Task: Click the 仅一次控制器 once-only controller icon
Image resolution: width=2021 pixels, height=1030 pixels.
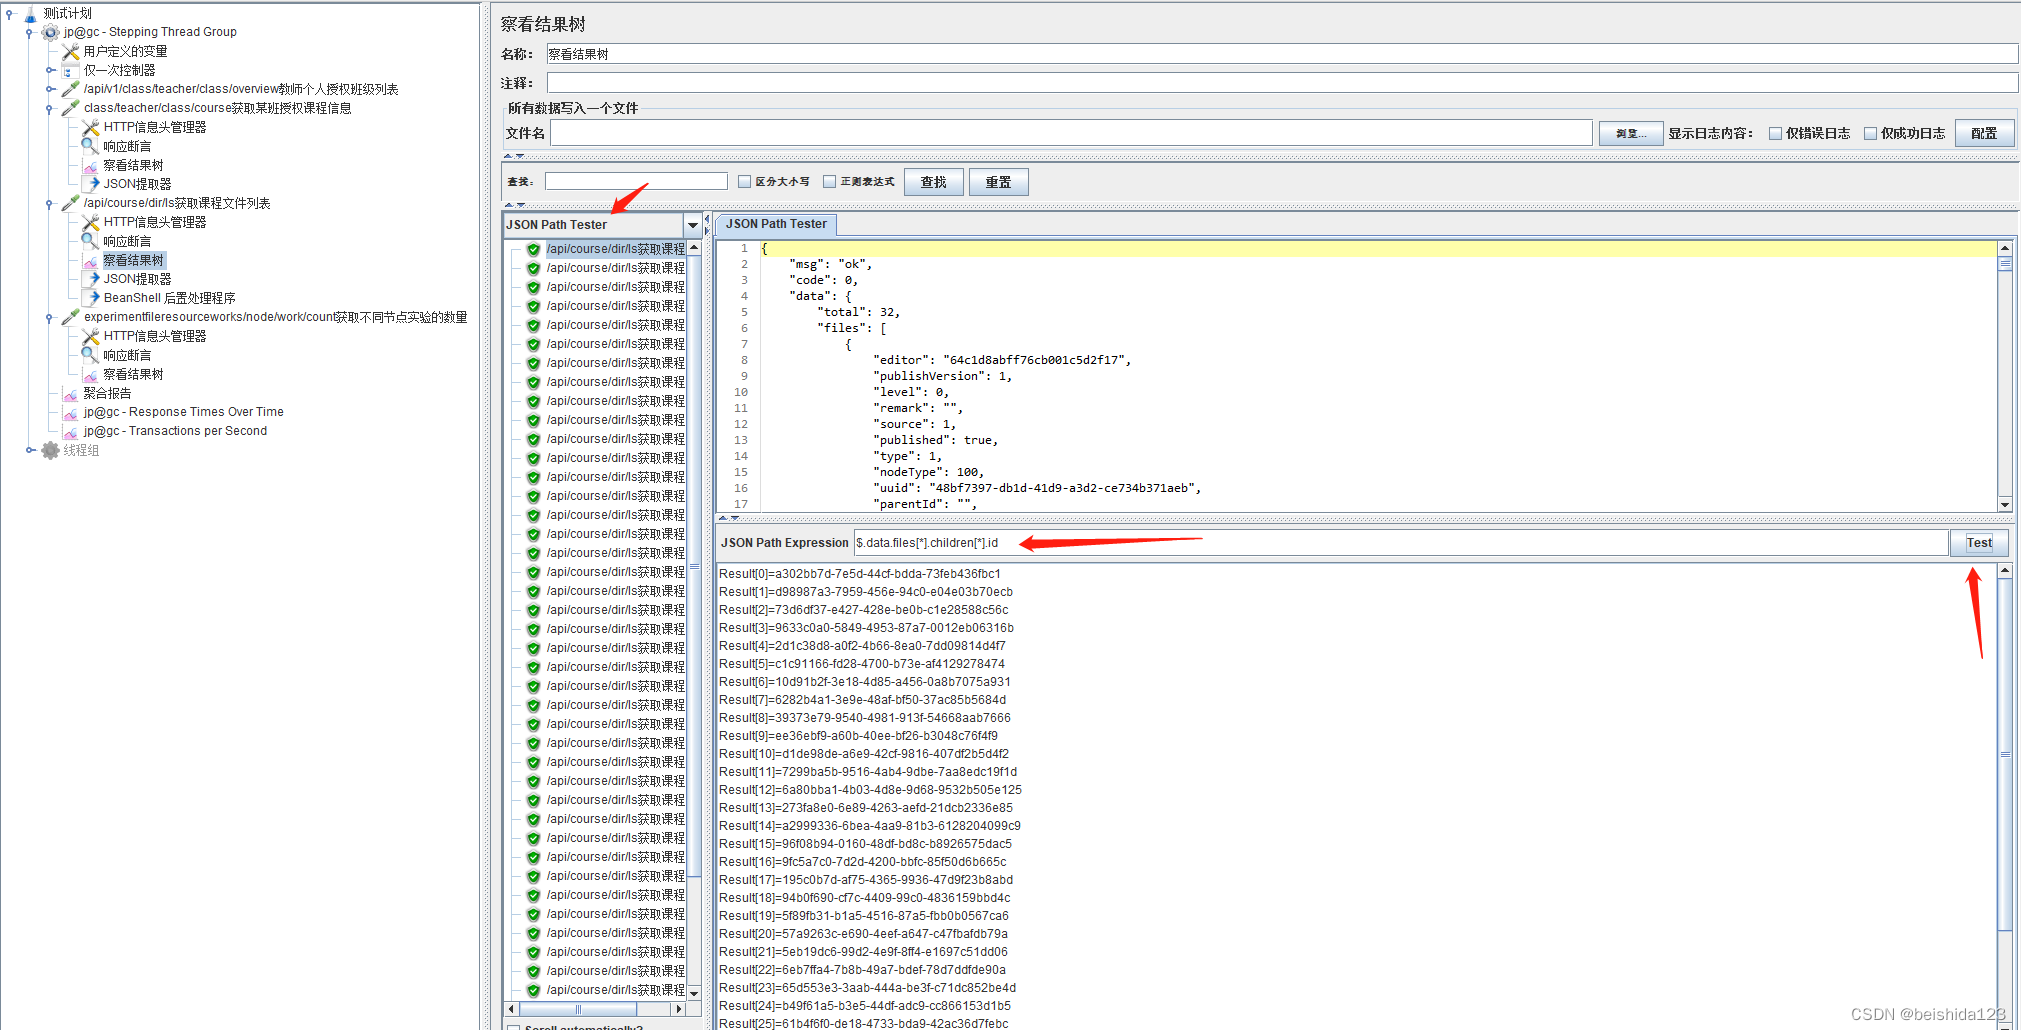Action: point(69,70)
